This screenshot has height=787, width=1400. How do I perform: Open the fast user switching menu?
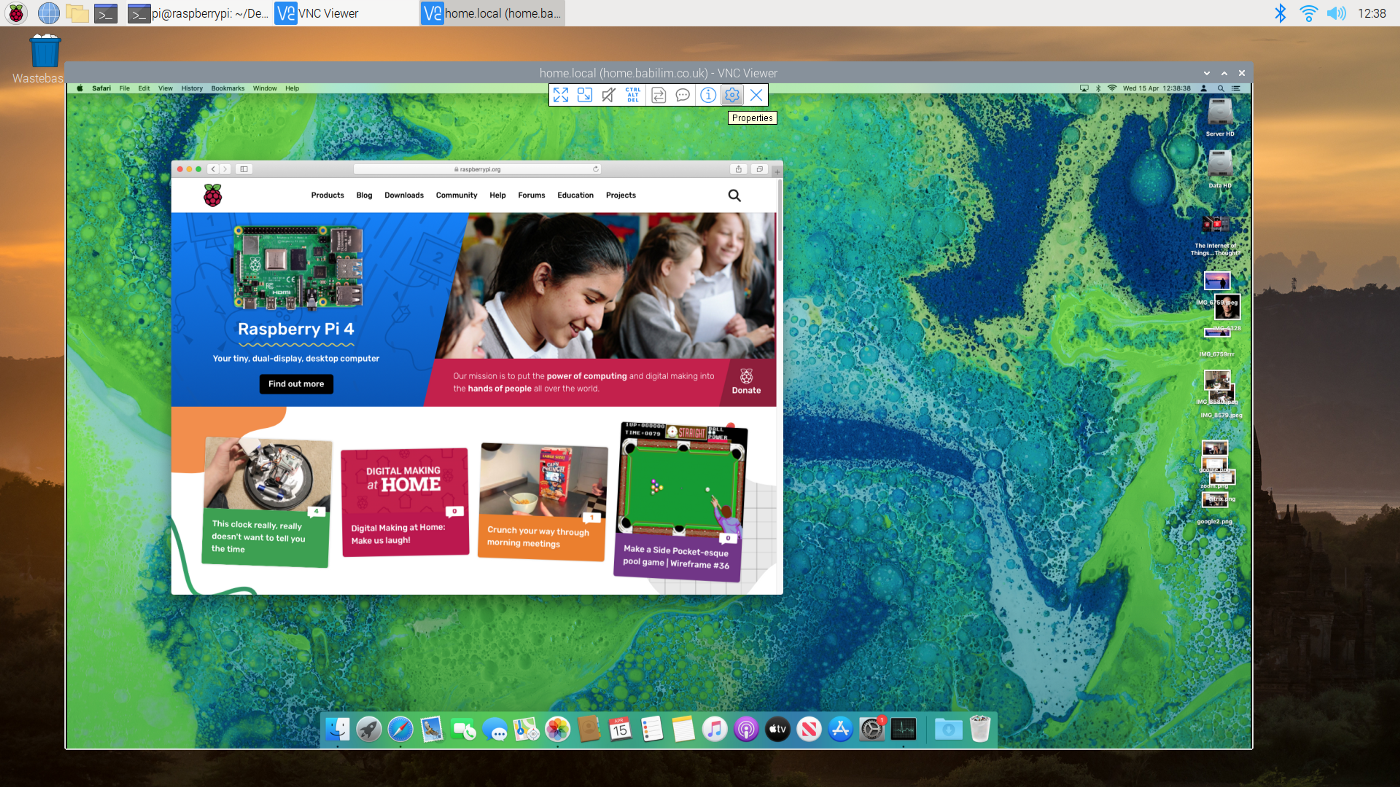[1204, 88]
